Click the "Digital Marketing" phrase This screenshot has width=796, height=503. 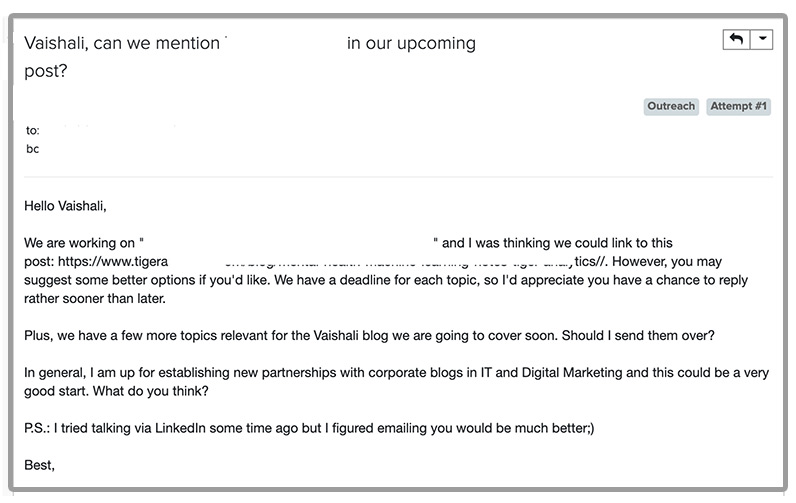(x=579, y=372)
